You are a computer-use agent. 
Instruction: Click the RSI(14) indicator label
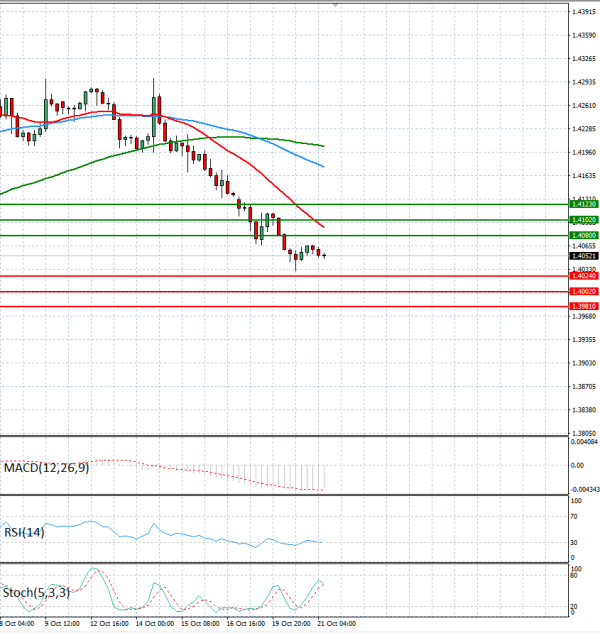(24, 532)
